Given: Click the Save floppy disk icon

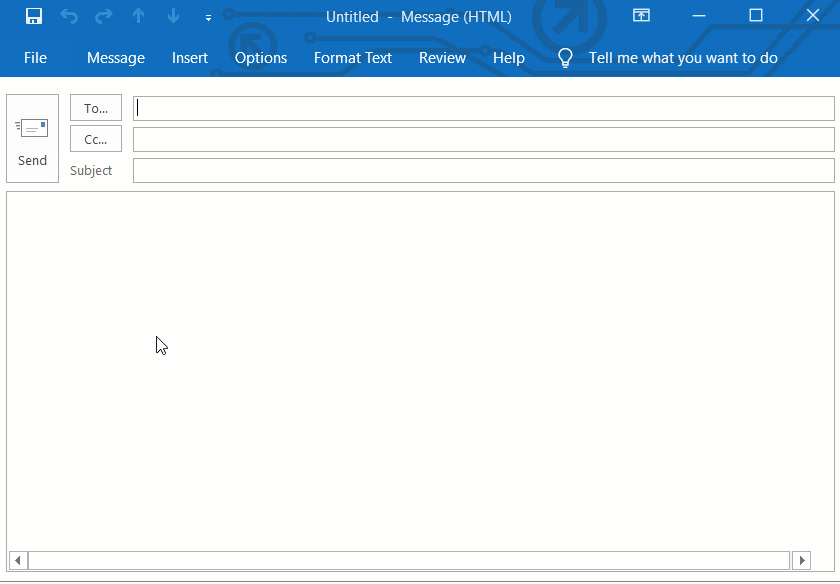Looking at the screenshot, I should (x=34, y=16).
